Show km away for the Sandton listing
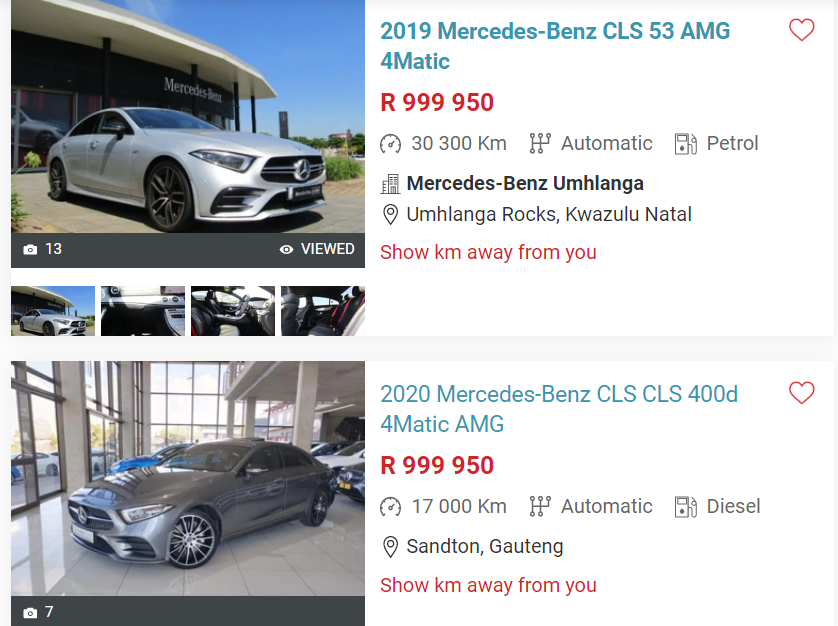Image resolution: width=838 pixels, height=626 pixels. (x=488, y=585)
